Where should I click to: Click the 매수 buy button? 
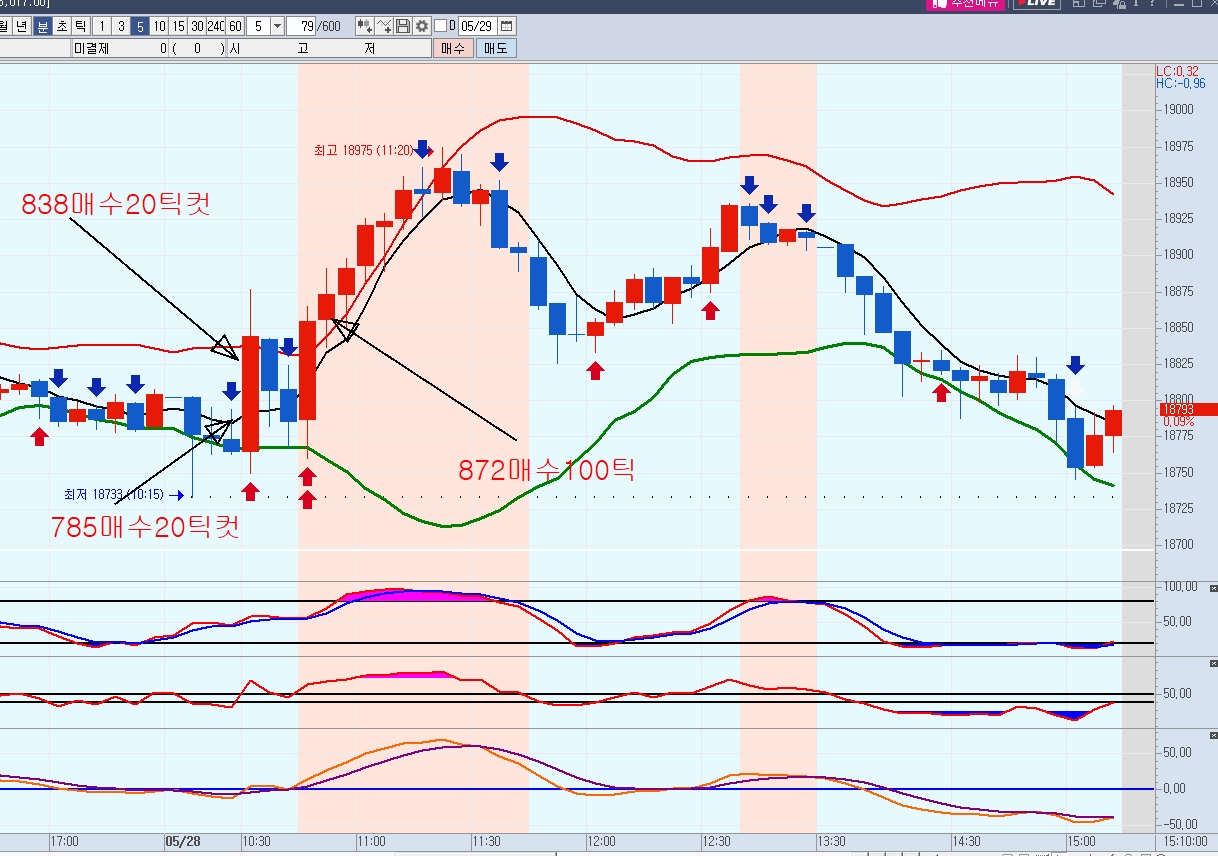click(x=453, y=48)
